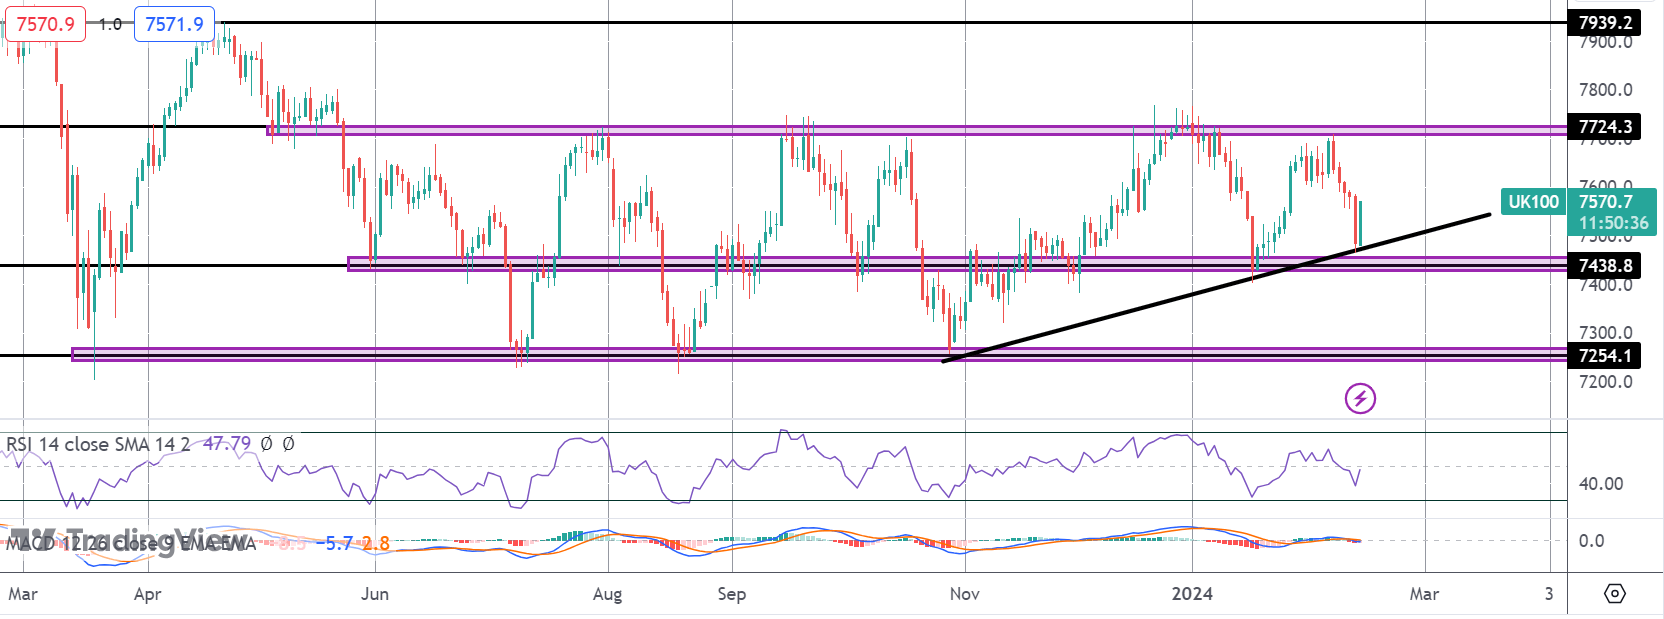The width and height of the screenshot is (1664, 619).
Task: Click the RSI value 47.79
Action: (227, 443)
